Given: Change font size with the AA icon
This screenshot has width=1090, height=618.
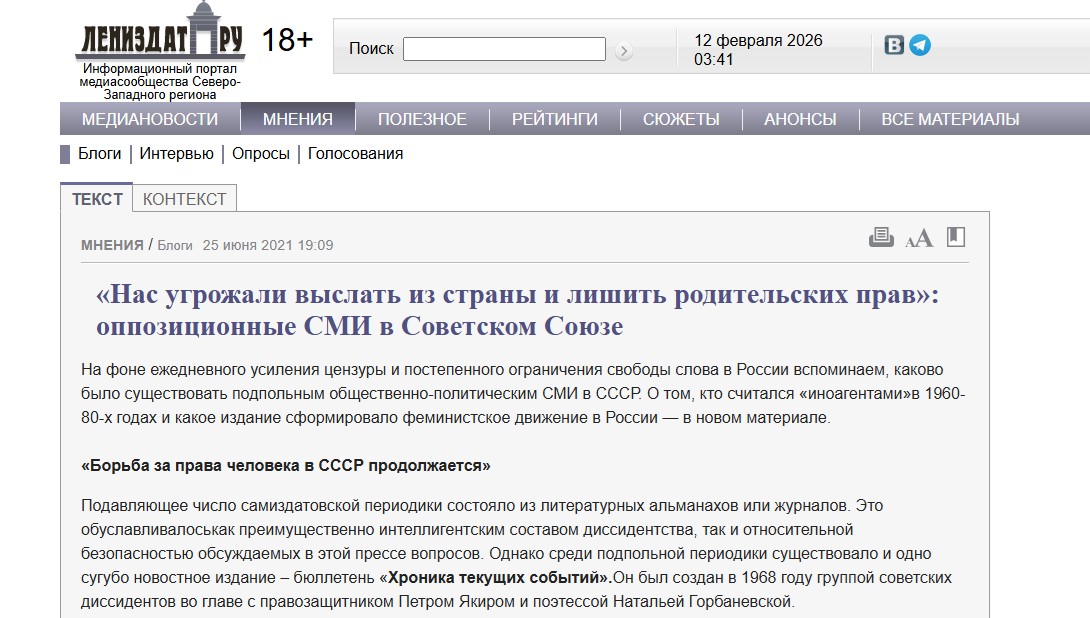Looking at the screenshot, I should coord(918,238).
